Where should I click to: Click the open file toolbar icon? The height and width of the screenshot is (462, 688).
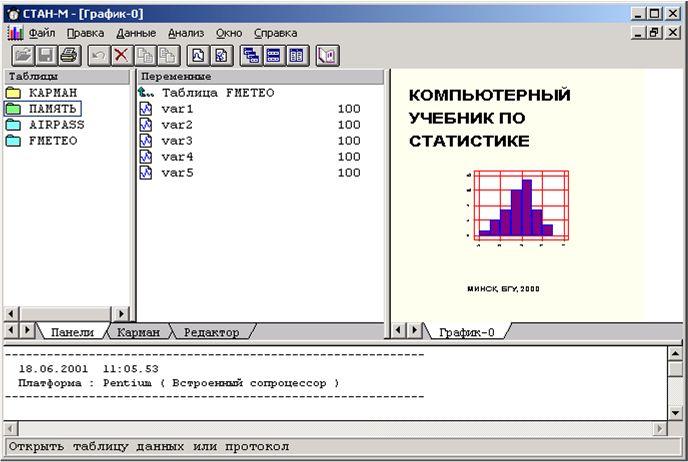pyautogui.click(x=22, y=56)
